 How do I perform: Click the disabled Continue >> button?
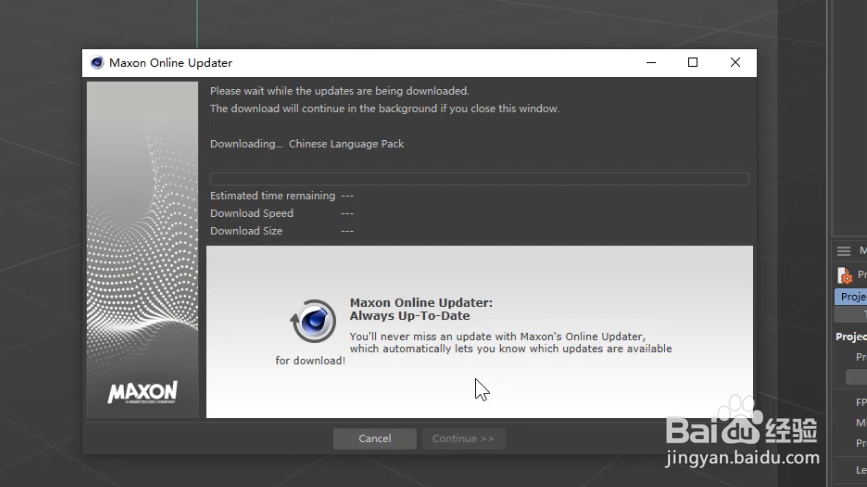(x=463, y=438)
